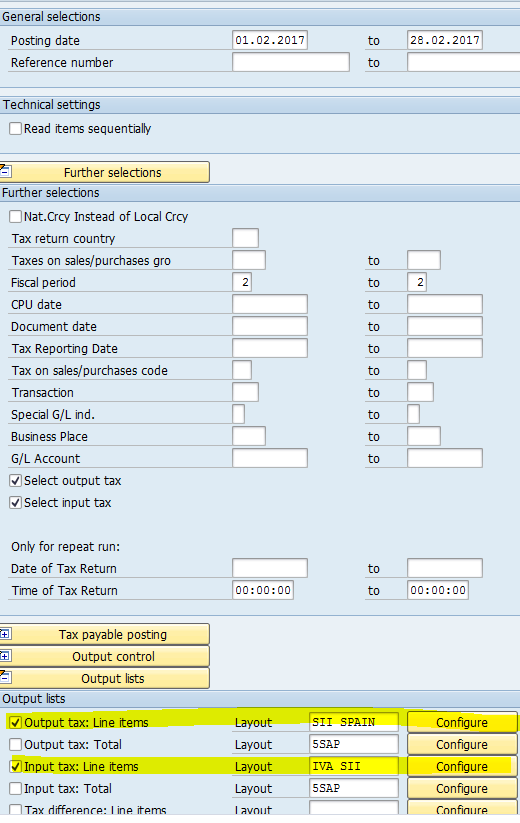Expand the Tax payable posting section
The width and height of the screenshot is (520, 823).
(x=105, y=634)
